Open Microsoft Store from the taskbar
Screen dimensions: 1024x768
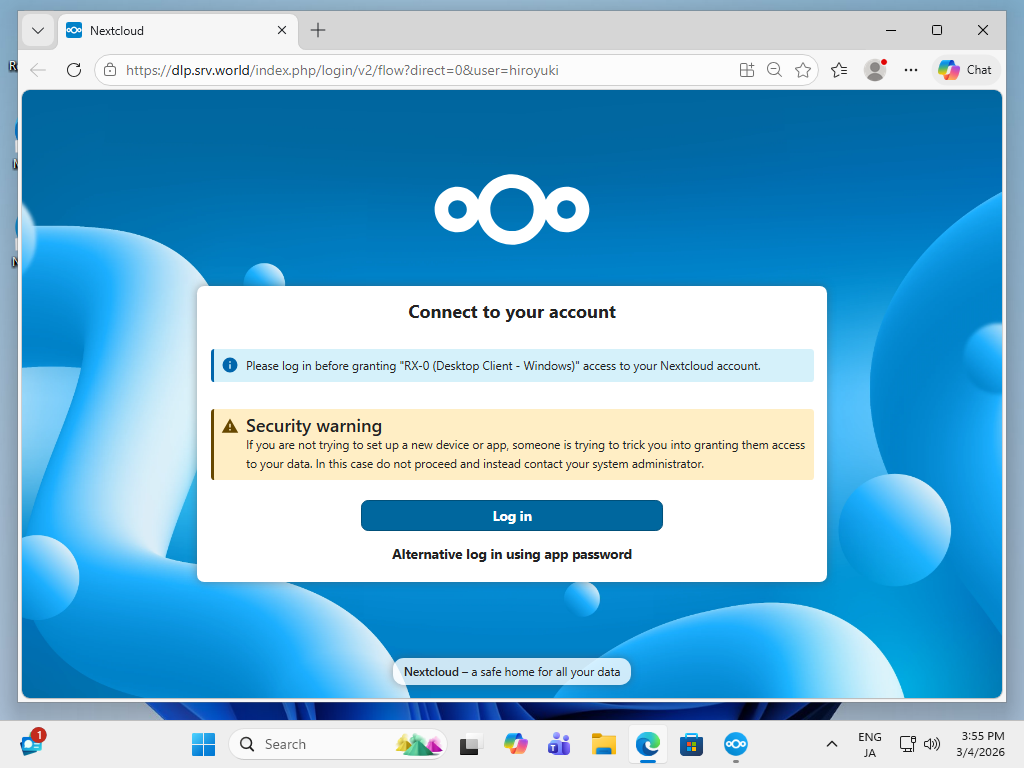692,744
